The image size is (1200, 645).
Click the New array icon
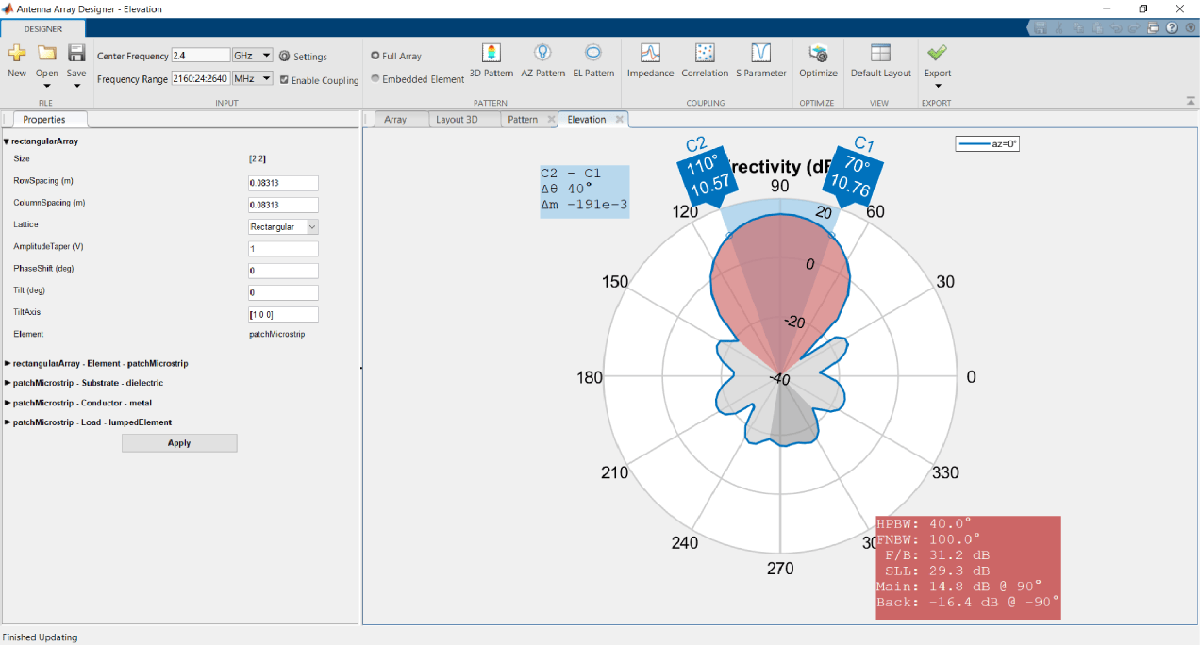click(x=17, y=52)
